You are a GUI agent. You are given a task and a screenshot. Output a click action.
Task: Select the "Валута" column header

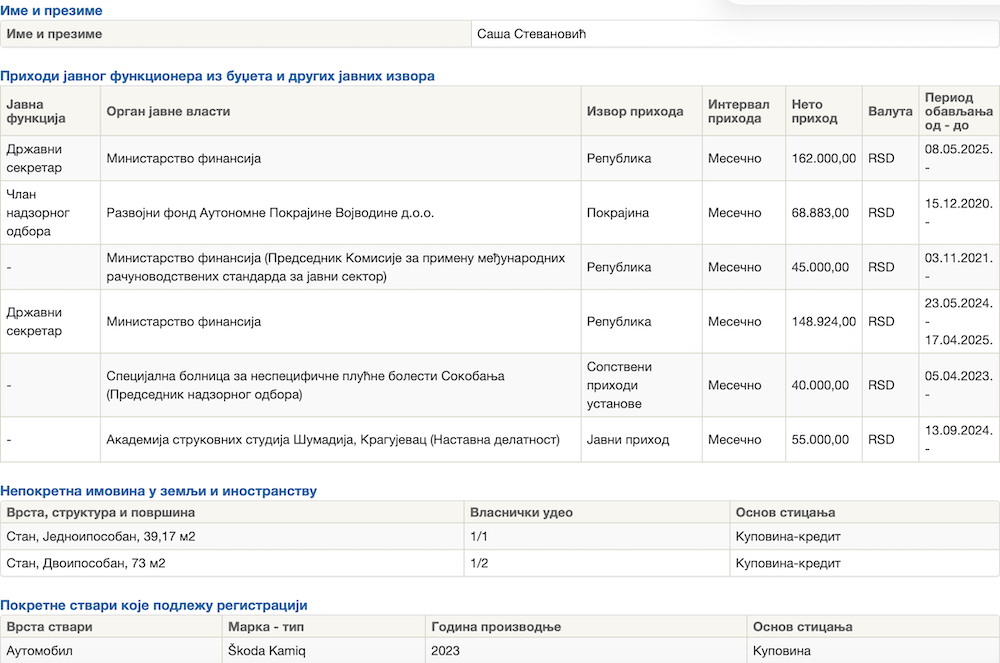[890, 111]
